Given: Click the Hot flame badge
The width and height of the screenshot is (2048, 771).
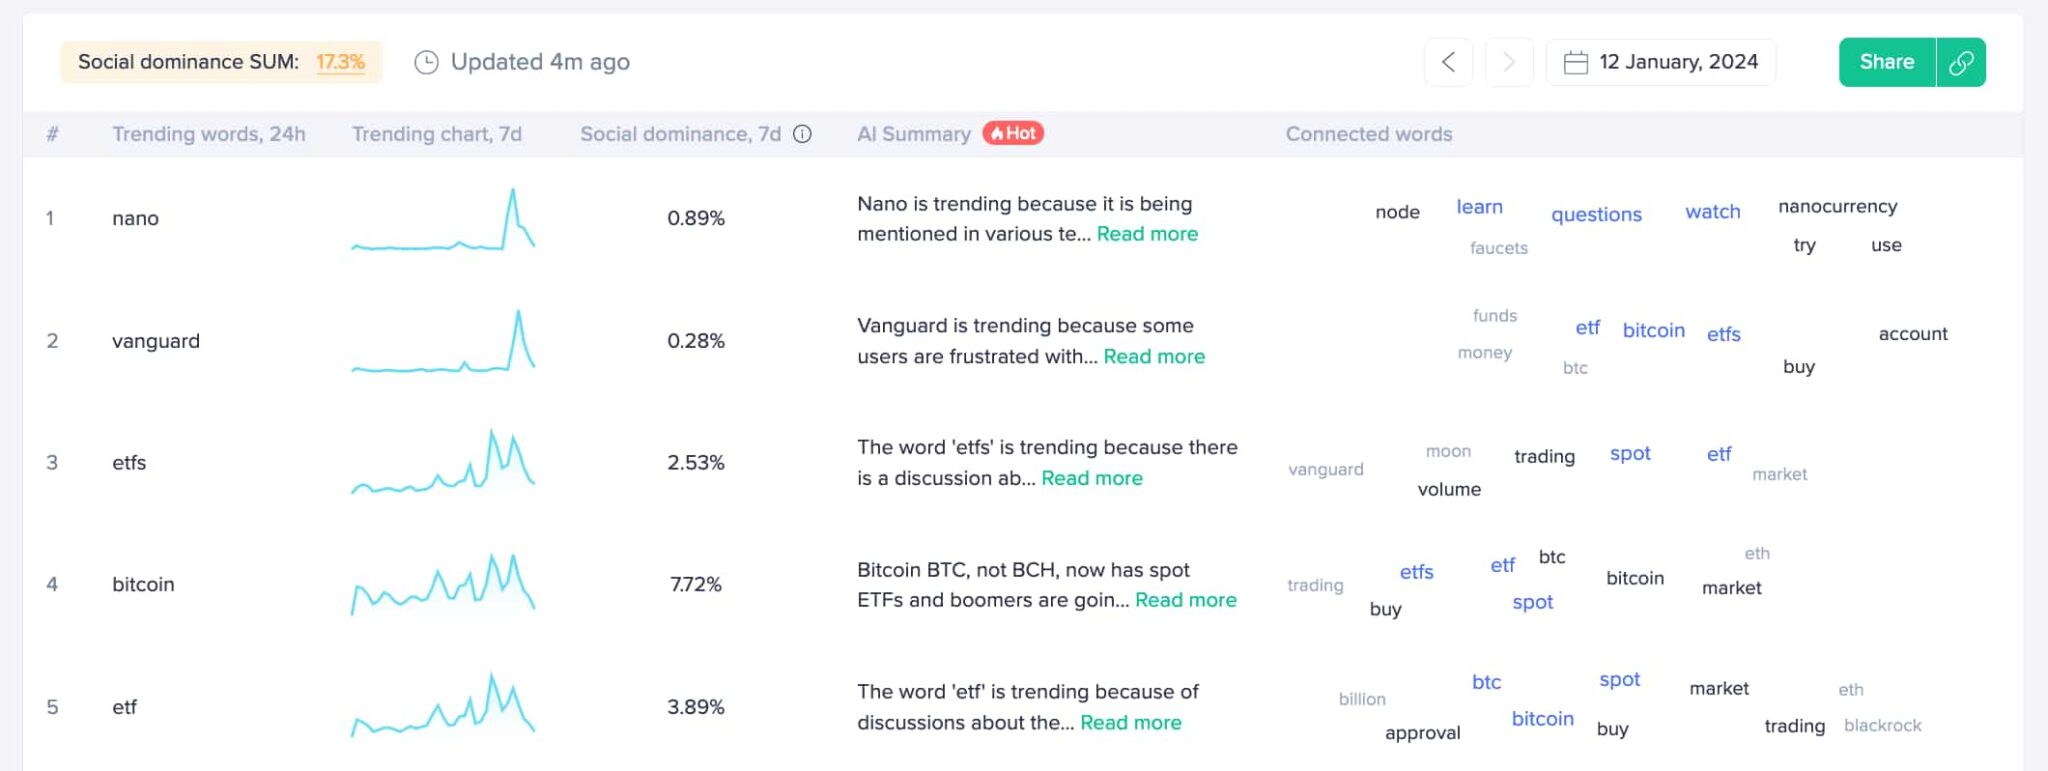Looking at the screenshot, I should (1013, 133).
